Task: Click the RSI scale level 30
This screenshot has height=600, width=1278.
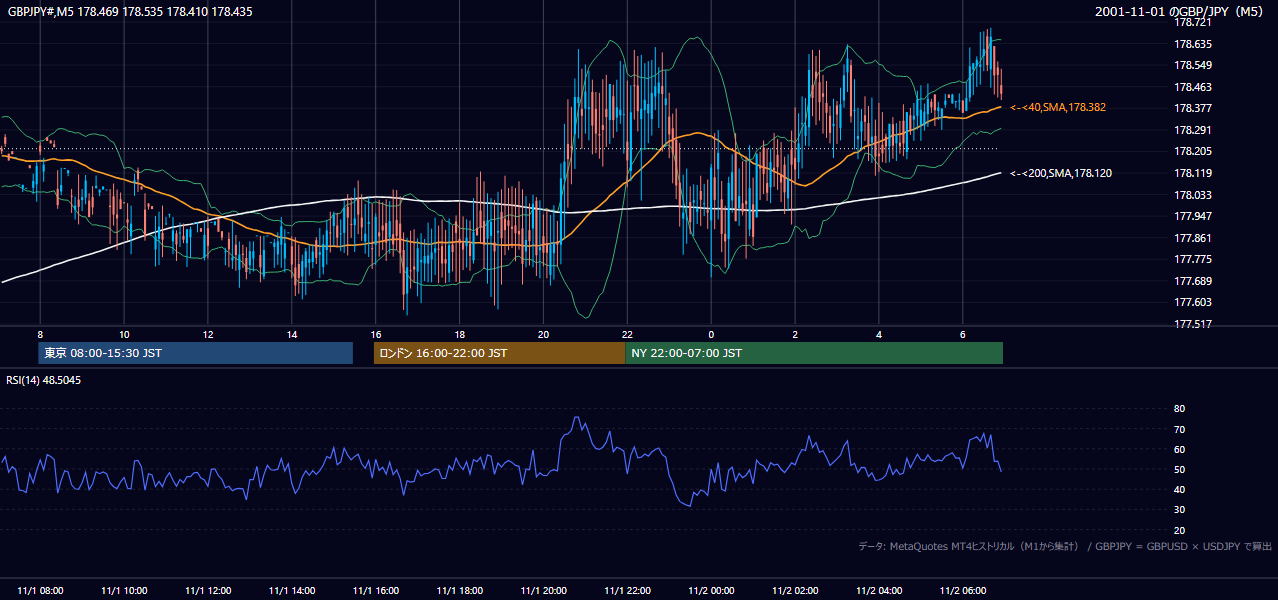Action: (x=1179, y=510)
